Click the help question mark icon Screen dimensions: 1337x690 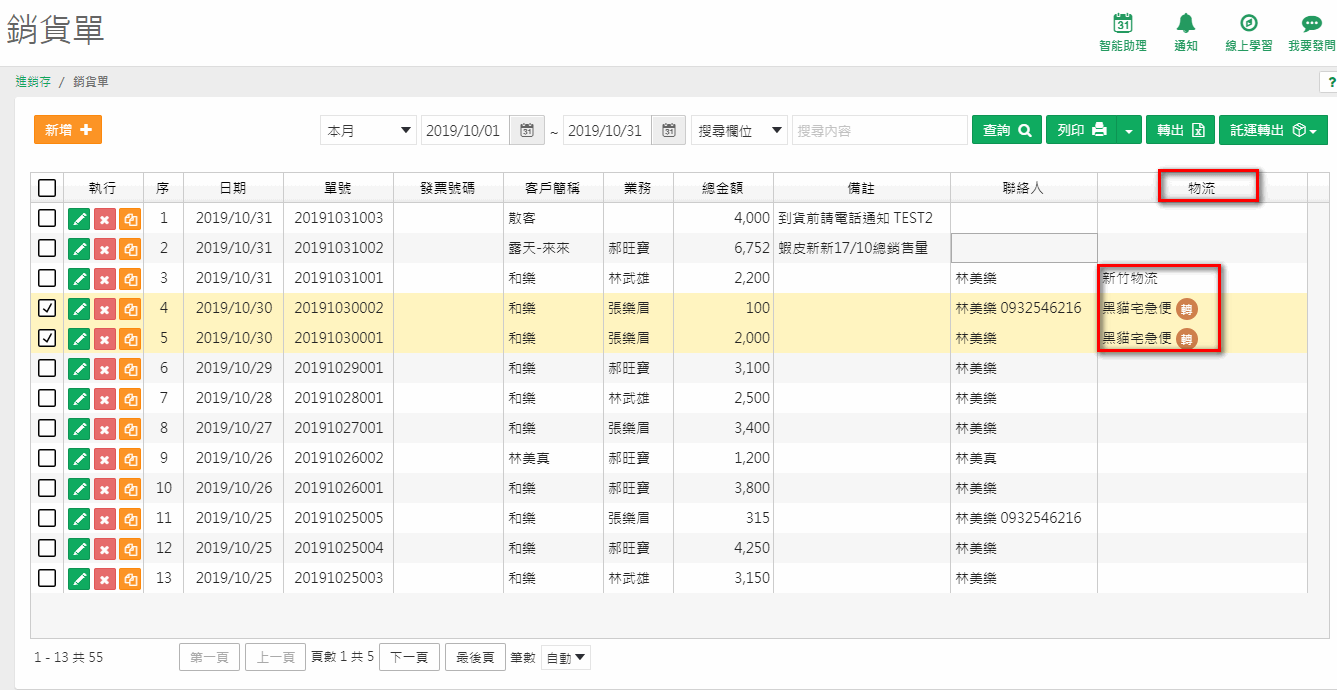click(x=1331, y=82)
